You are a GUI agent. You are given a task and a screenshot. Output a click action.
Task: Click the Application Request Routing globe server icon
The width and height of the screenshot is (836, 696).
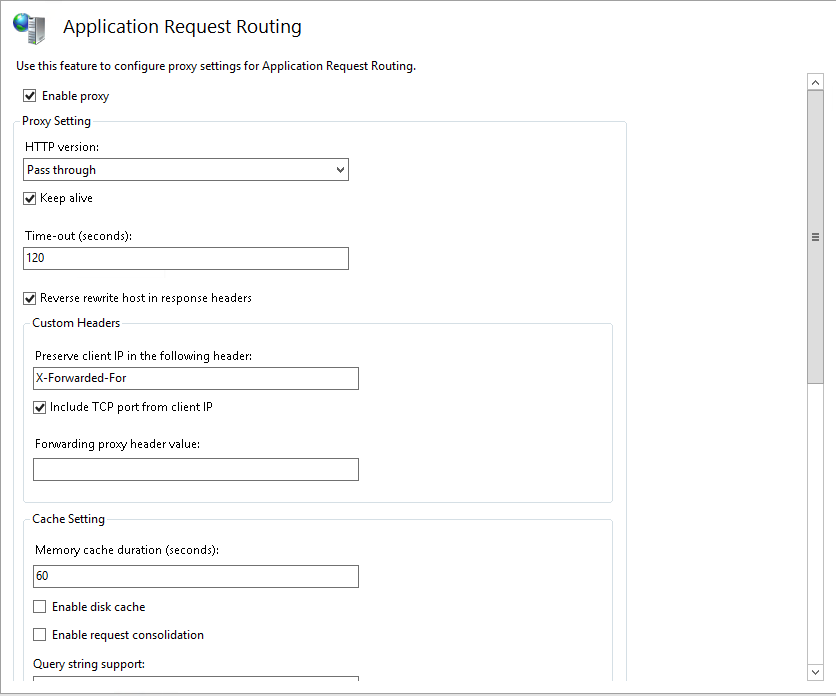click(29, 28)
